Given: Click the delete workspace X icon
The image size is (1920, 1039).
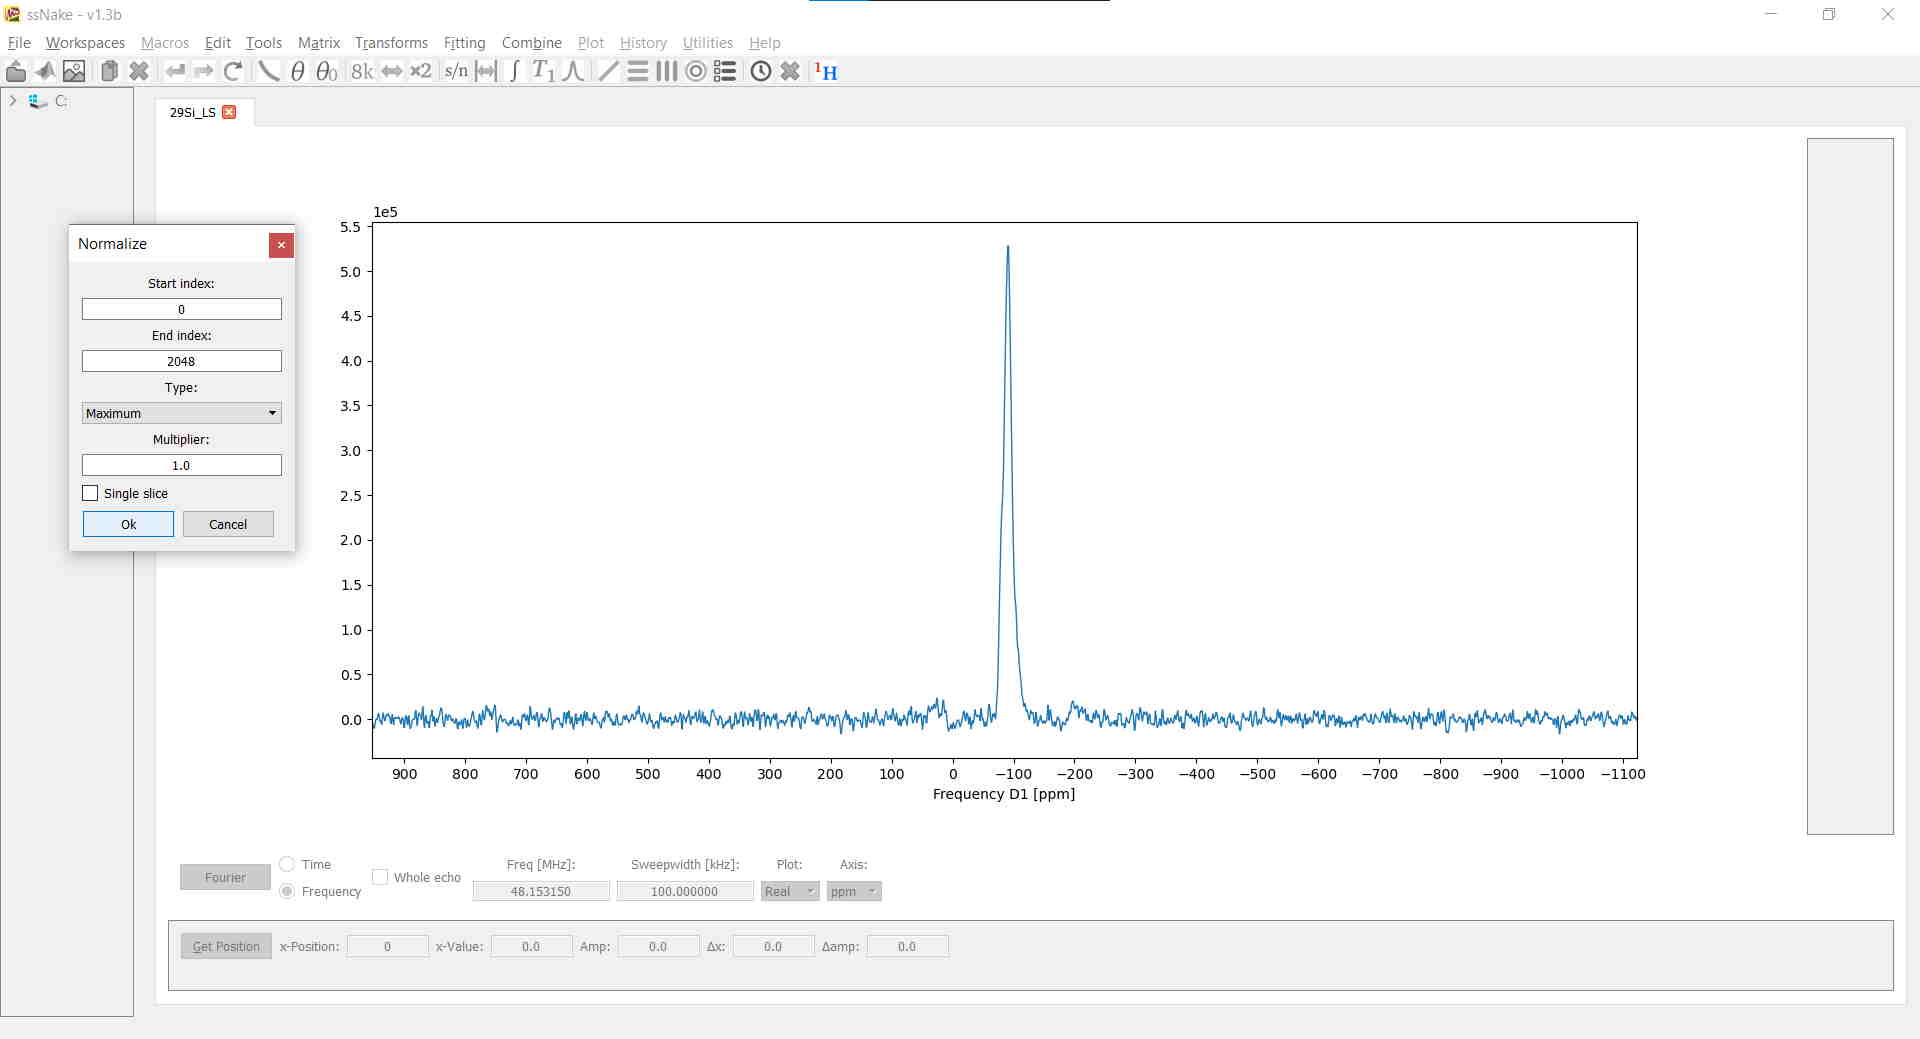Looking at the screenshot, I should click(139, 71).
